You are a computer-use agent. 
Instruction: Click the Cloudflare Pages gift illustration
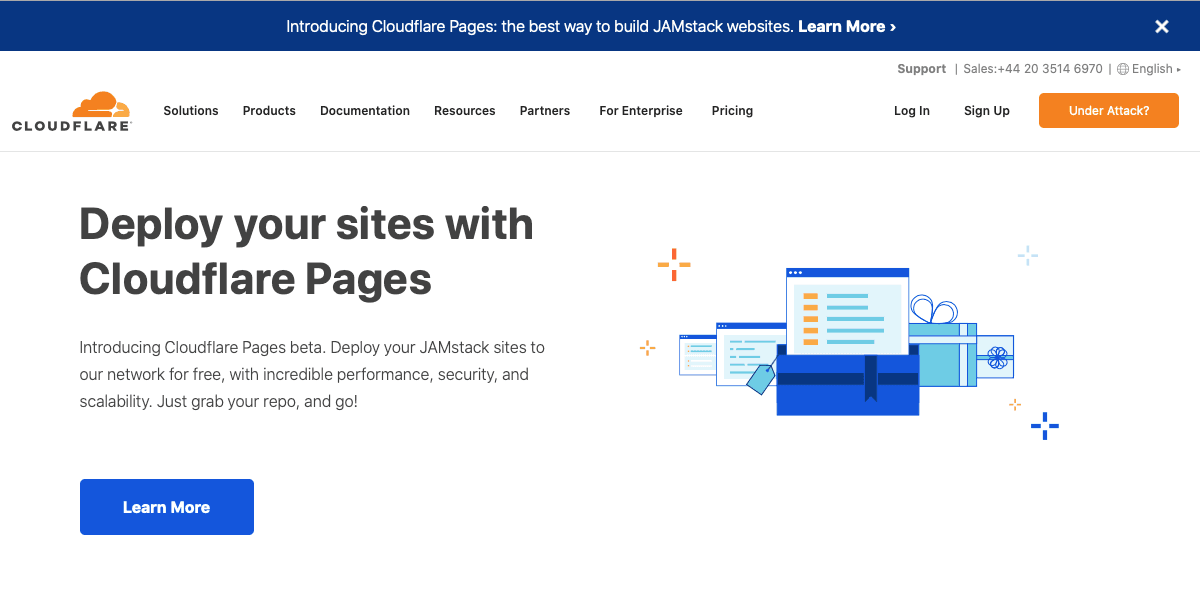(x=848, y=342)
